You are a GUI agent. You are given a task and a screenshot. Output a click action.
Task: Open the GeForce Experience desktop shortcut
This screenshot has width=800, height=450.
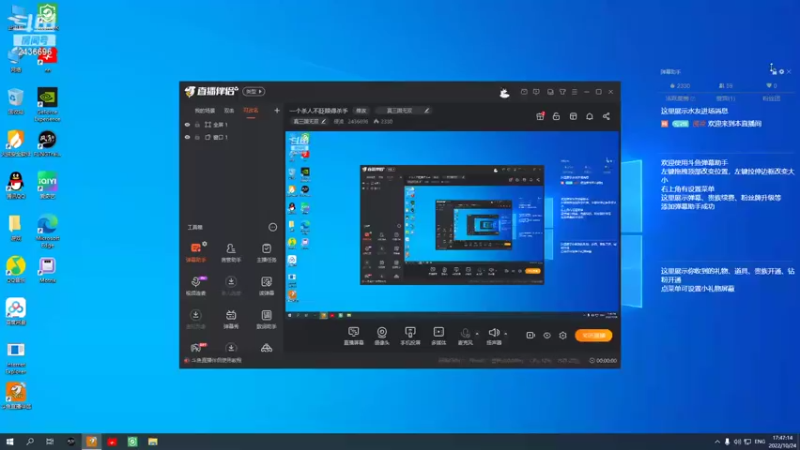point(47,105)
